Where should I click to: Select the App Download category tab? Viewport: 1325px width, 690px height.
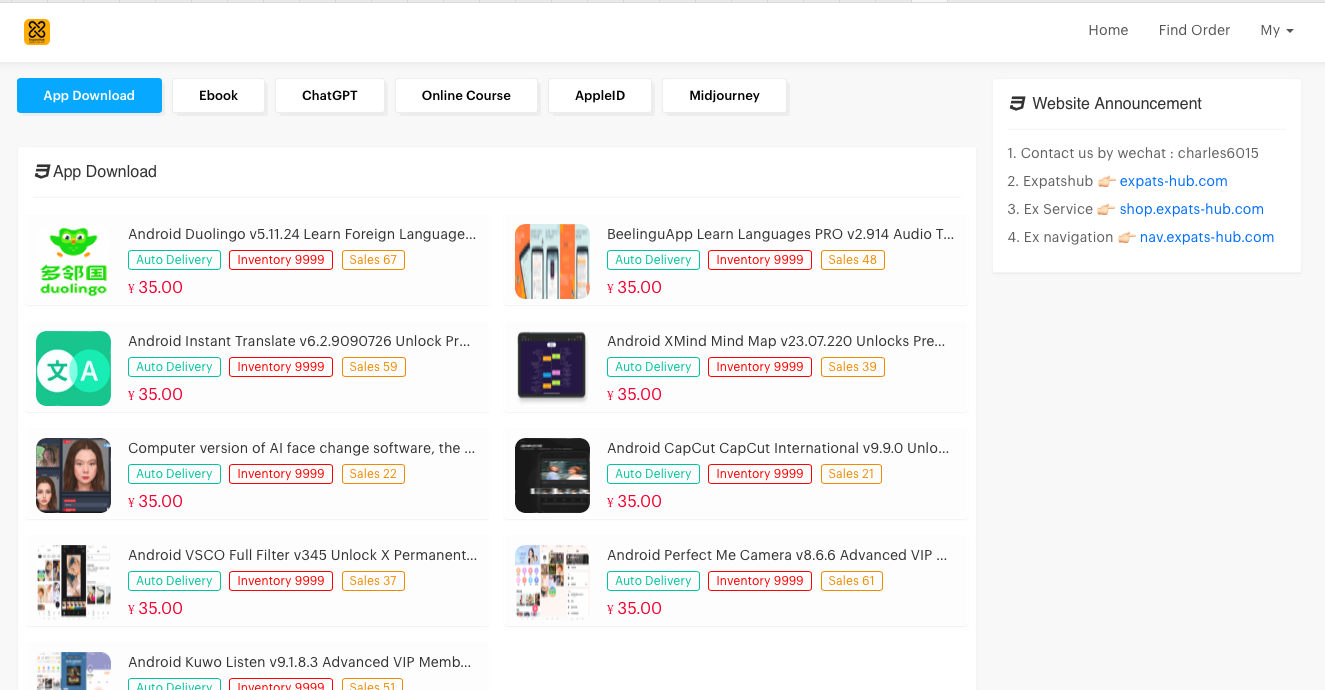coord(89,96)
